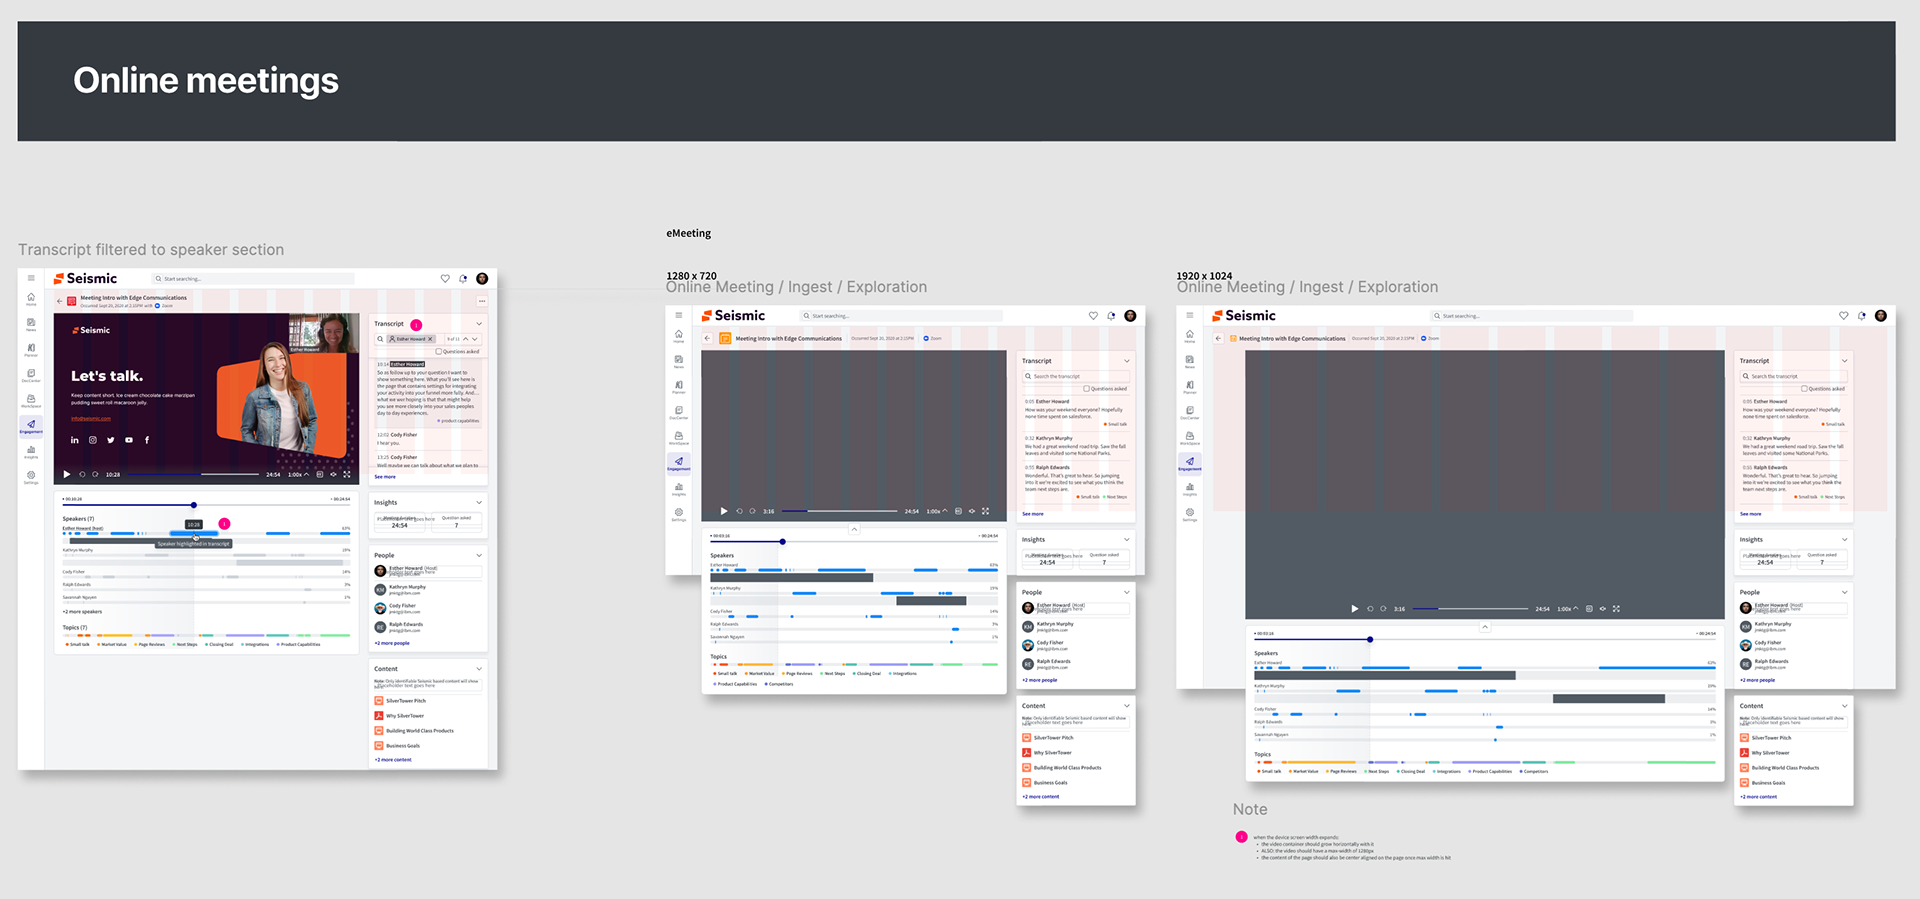Viewport: 1920px width, 899px height.
Task: Play video in 1920x1024 mockup
Action: 1355,608
